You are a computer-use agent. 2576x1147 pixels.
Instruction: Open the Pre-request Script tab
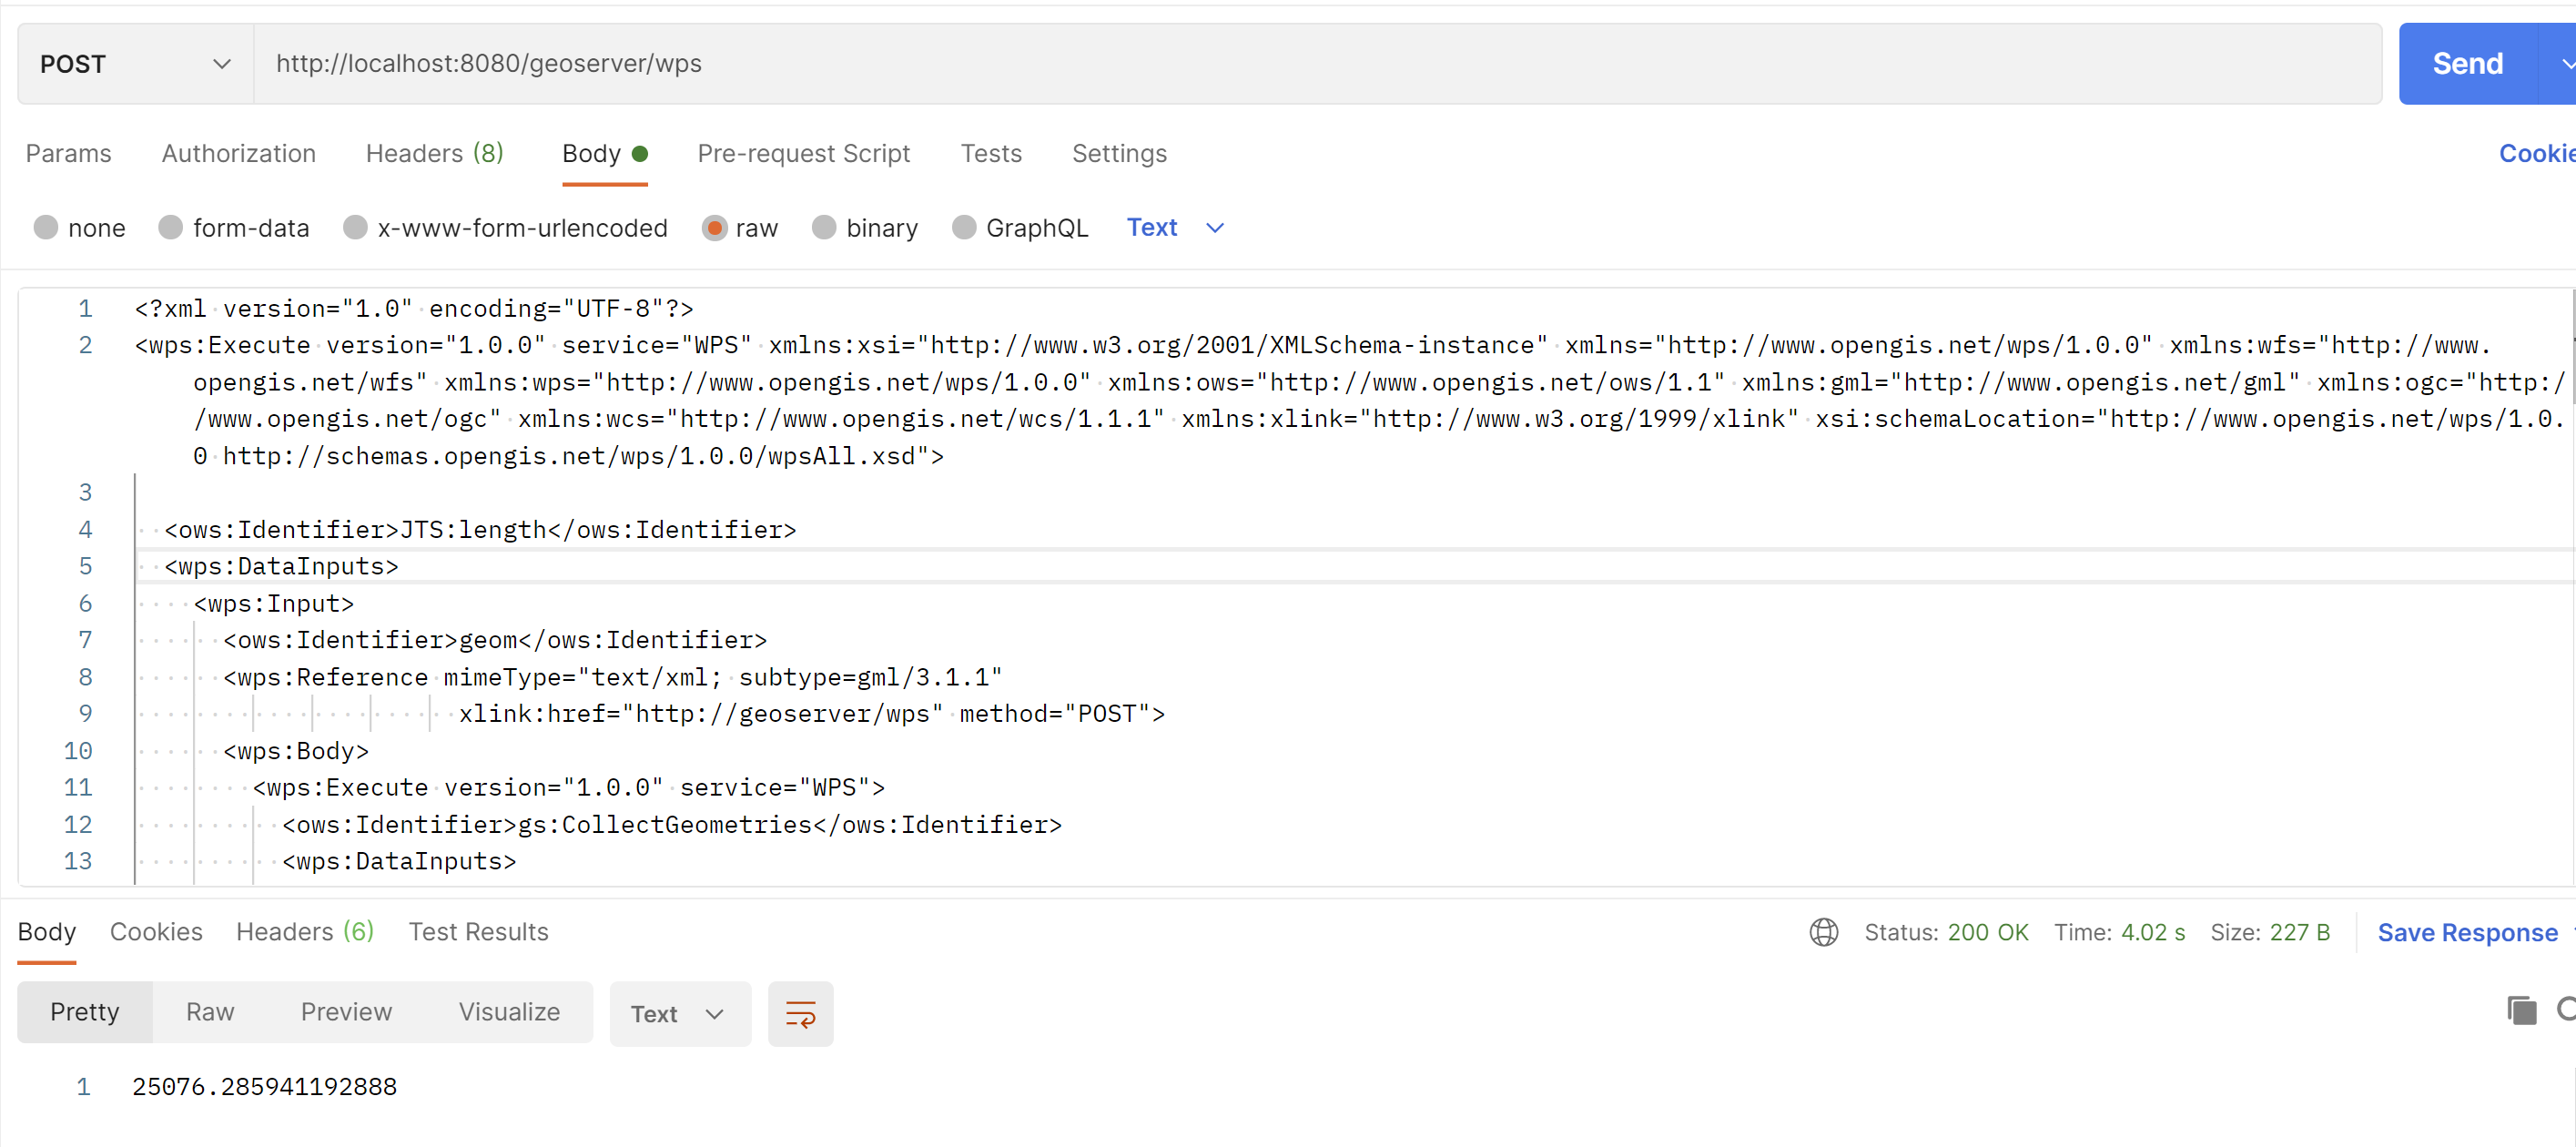[x=803, y=153]
